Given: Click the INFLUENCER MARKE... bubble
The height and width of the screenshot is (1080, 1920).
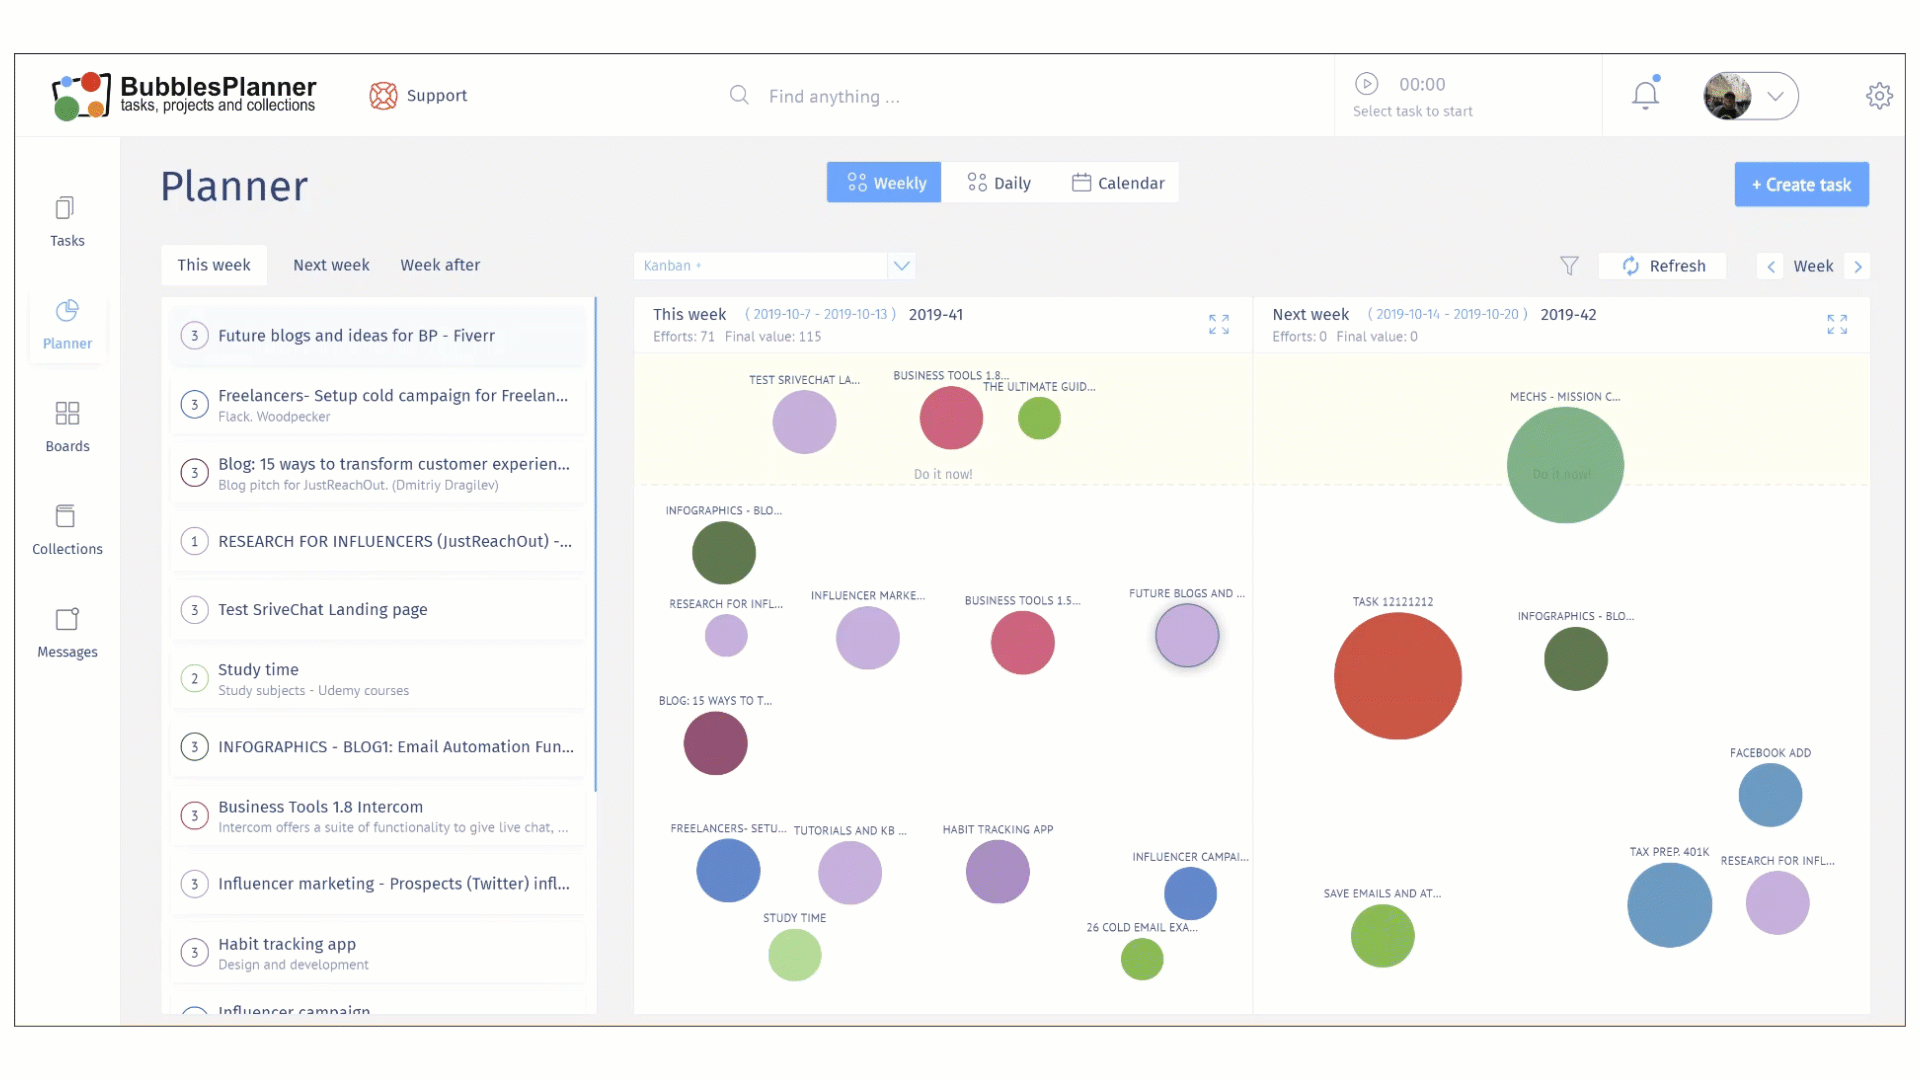Looking at the screenshot, I should click(x=867, y=638).
